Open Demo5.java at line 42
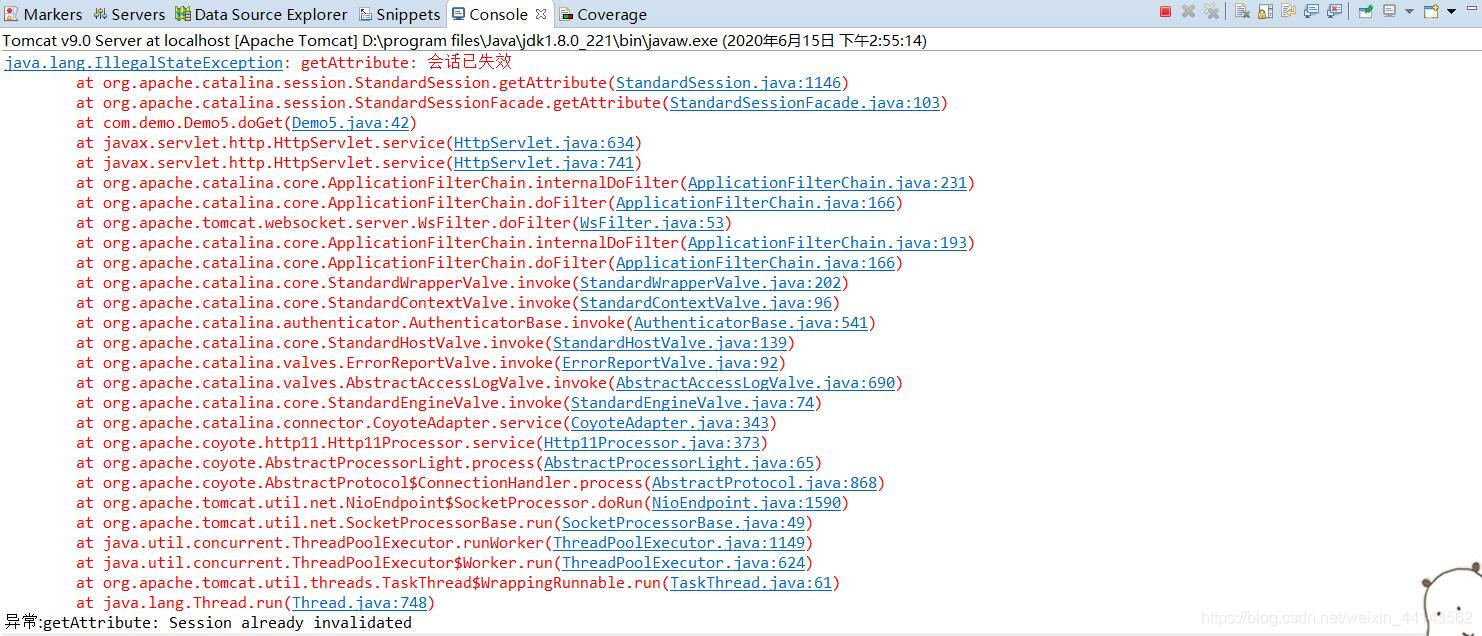 pyautogui.click(x=349, y=122)
